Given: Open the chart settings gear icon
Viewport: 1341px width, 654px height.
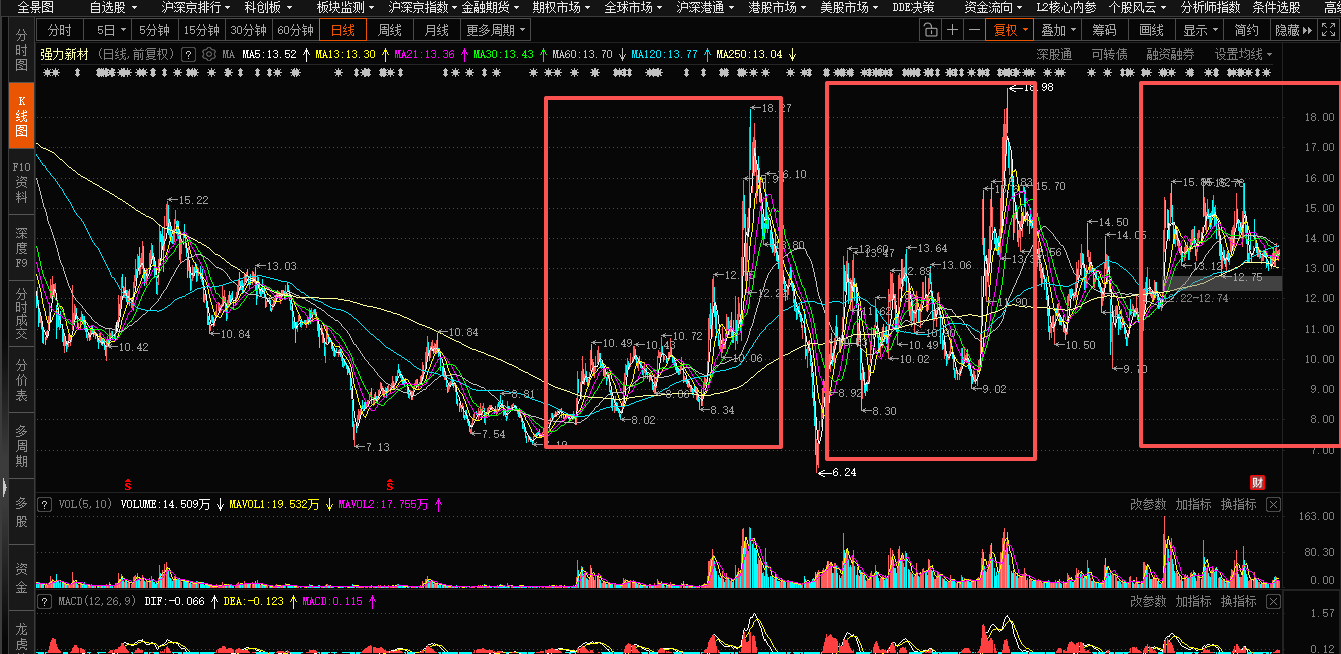Looking at the screenshot, I should click(x=209, y=54).
